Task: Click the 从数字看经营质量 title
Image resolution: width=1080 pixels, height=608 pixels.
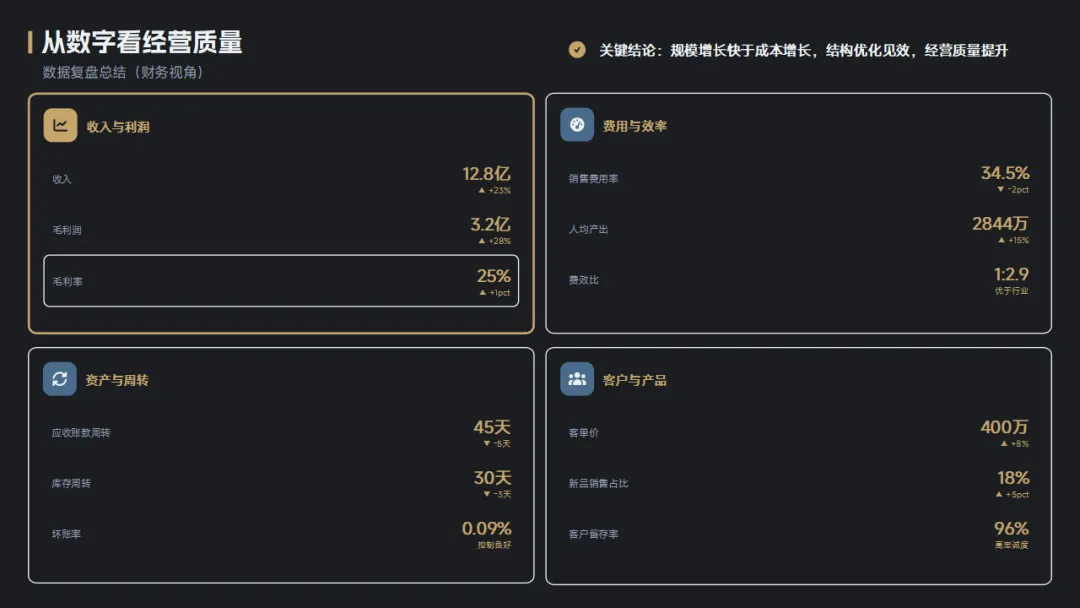Action: coord(142,43)
